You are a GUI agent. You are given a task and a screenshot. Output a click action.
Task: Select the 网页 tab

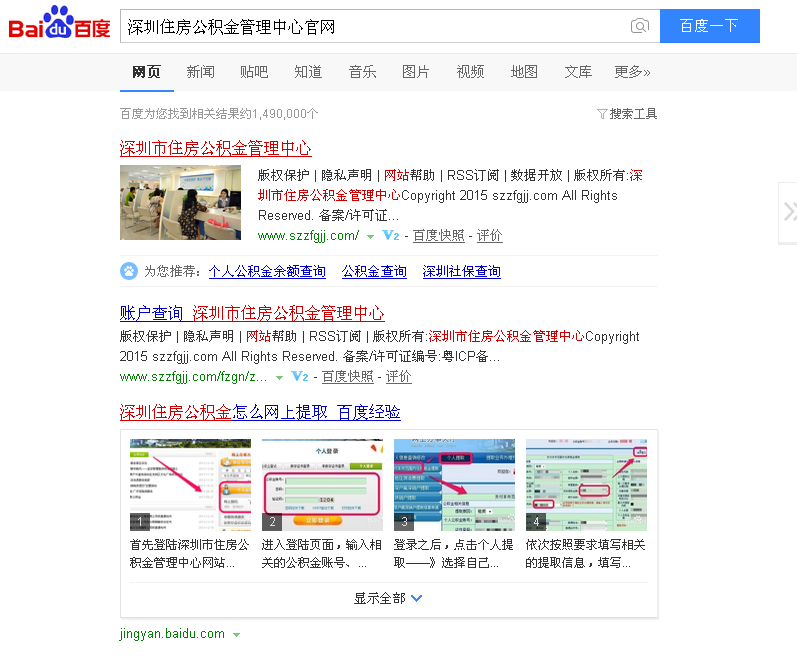click(x=146, y=72)
